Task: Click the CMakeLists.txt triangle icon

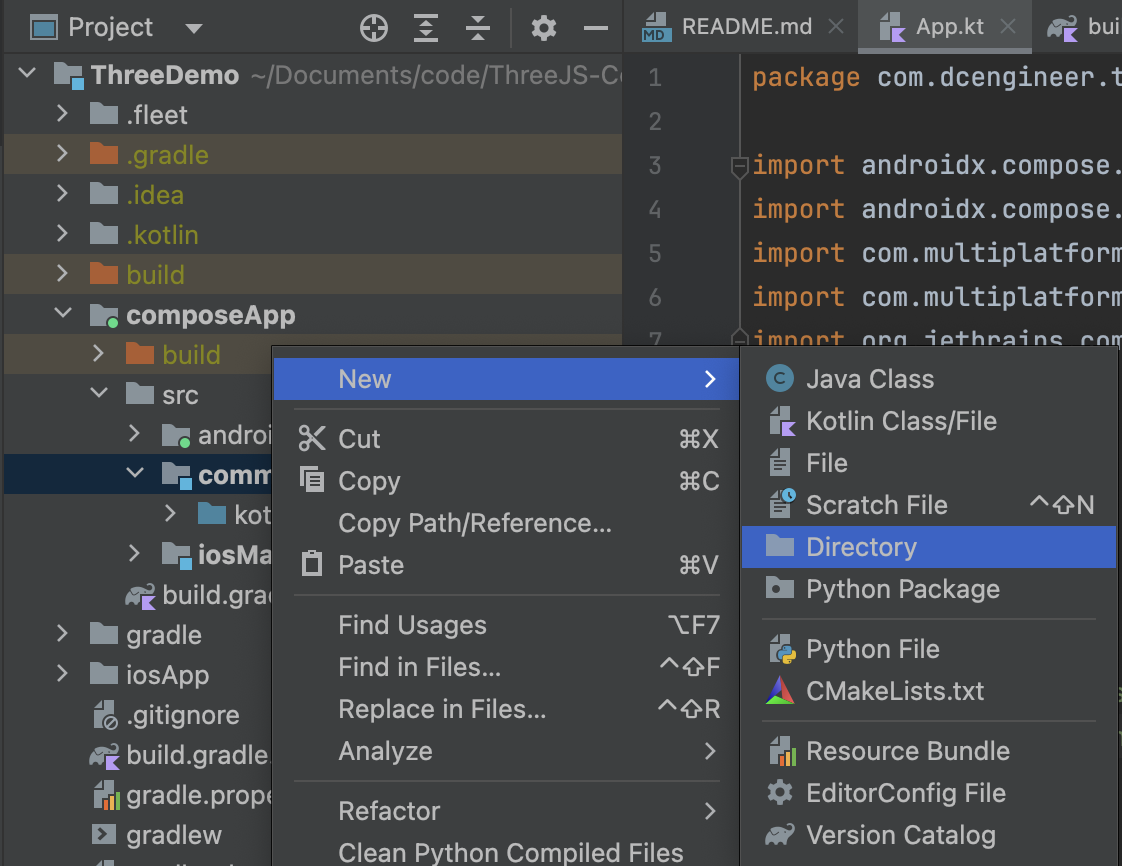Action: (780, 691)
